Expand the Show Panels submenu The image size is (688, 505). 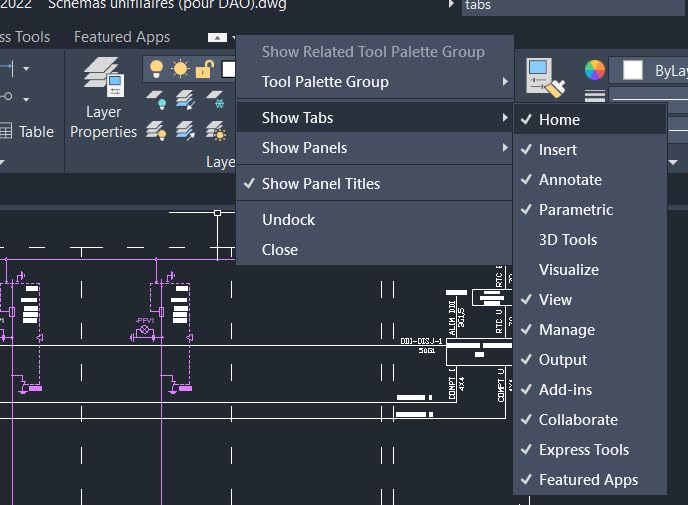304,148
